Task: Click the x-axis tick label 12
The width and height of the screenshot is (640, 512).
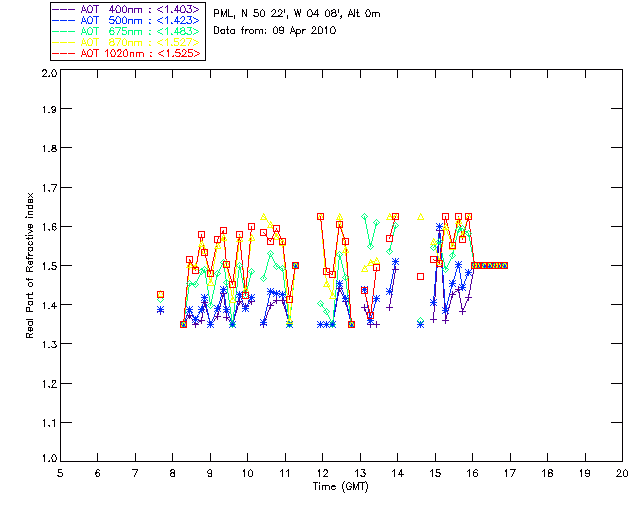Action: point(322,473)
